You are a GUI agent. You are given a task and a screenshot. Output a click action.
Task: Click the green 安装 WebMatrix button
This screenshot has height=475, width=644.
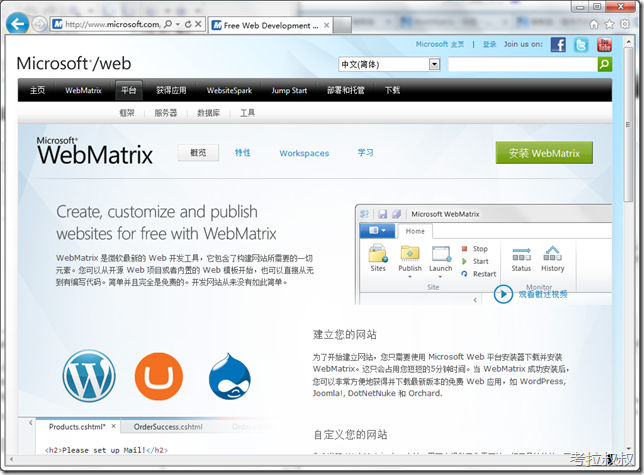point(544,153)
